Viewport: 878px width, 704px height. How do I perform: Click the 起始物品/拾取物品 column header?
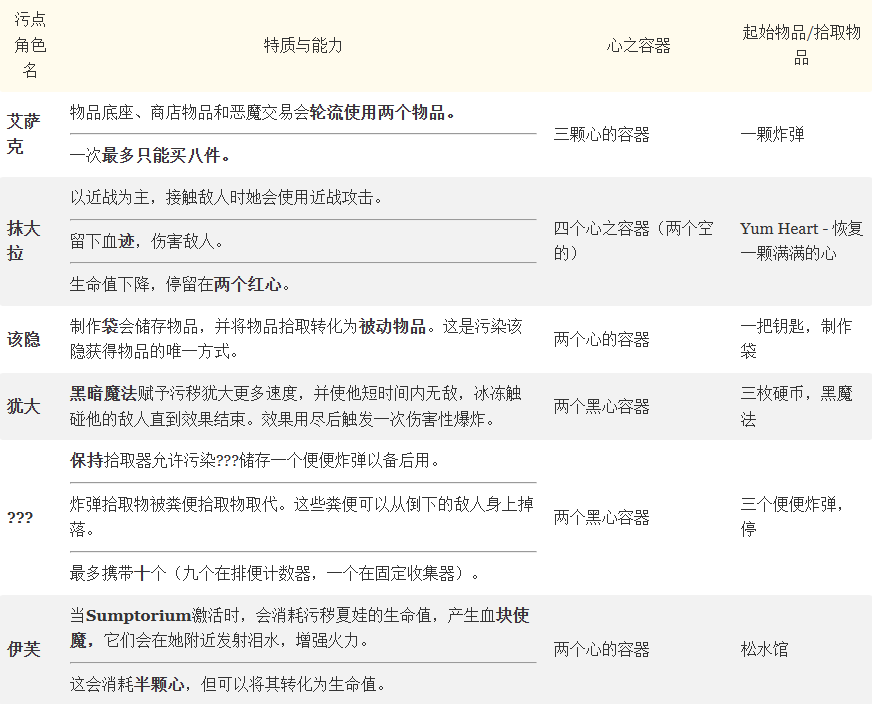[801, 46]
